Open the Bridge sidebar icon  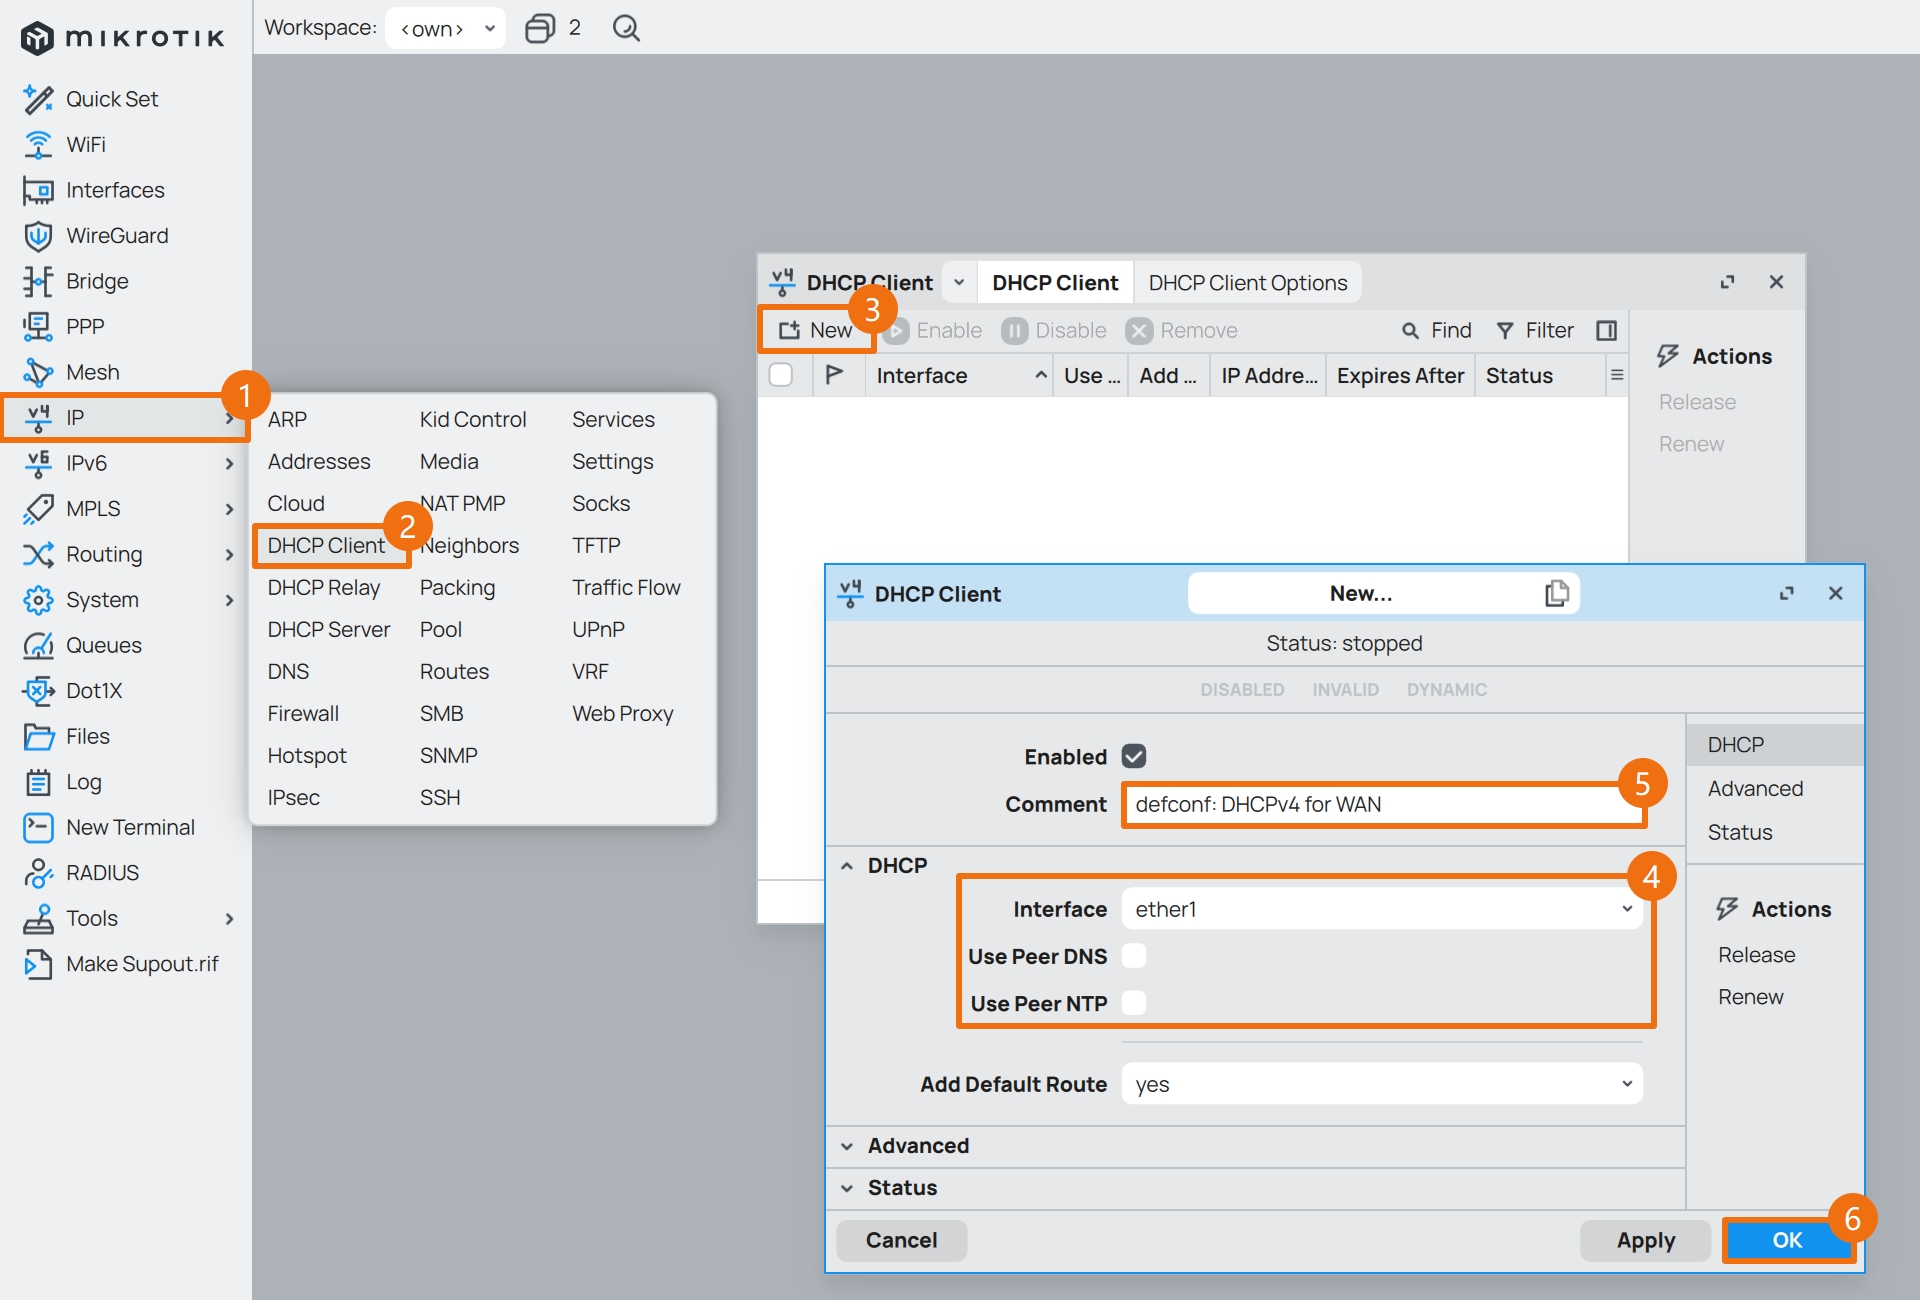(x=38, y=281)
